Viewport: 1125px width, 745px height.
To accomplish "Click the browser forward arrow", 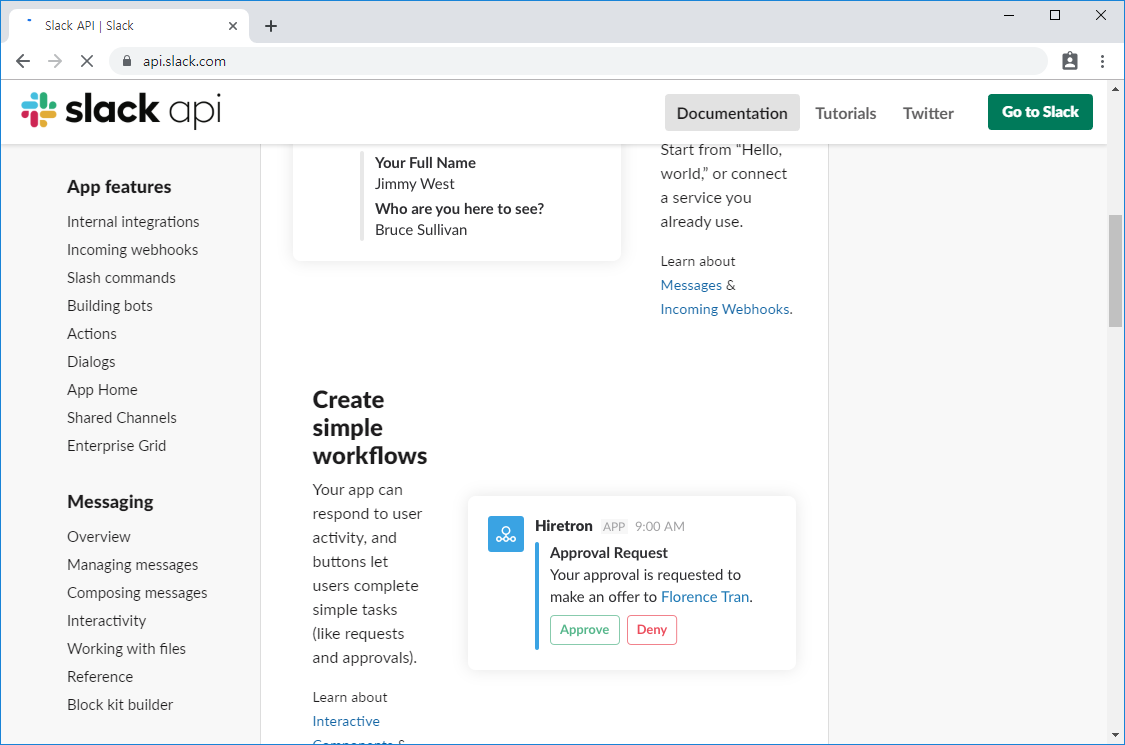I will 55,61.
